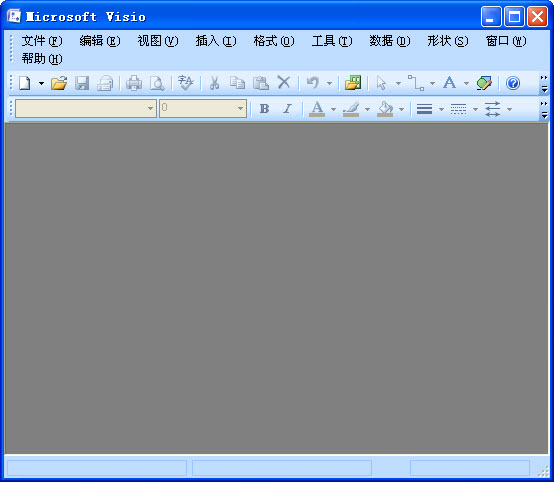554x482 pixels.
Task: Click the Open file folder icon
Action: coord(59,83)
